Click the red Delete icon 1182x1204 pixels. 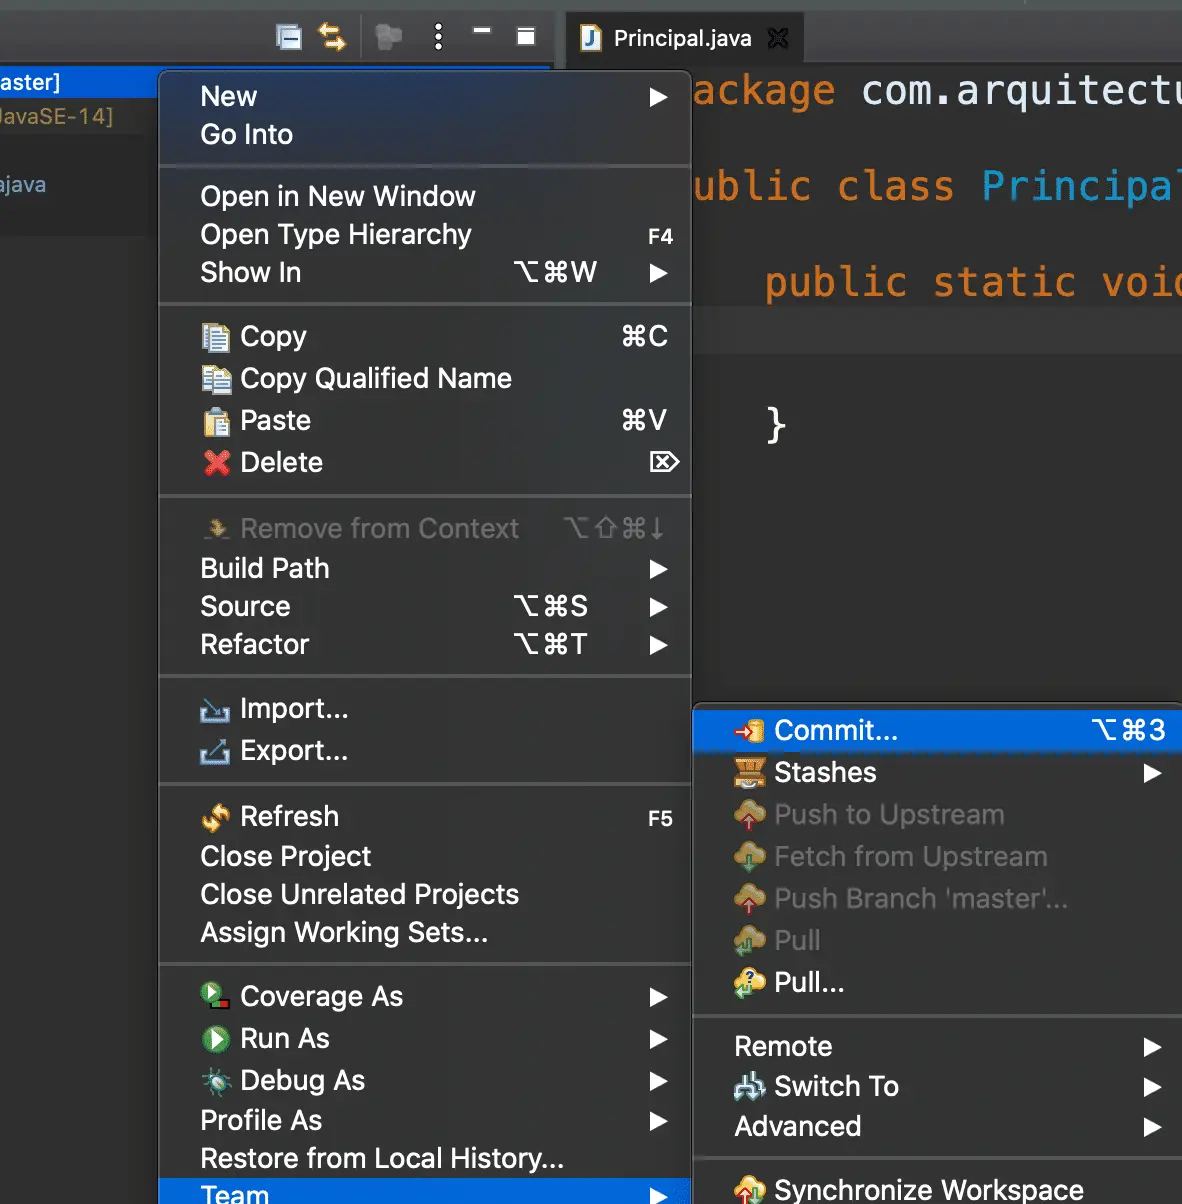point(216,463)
